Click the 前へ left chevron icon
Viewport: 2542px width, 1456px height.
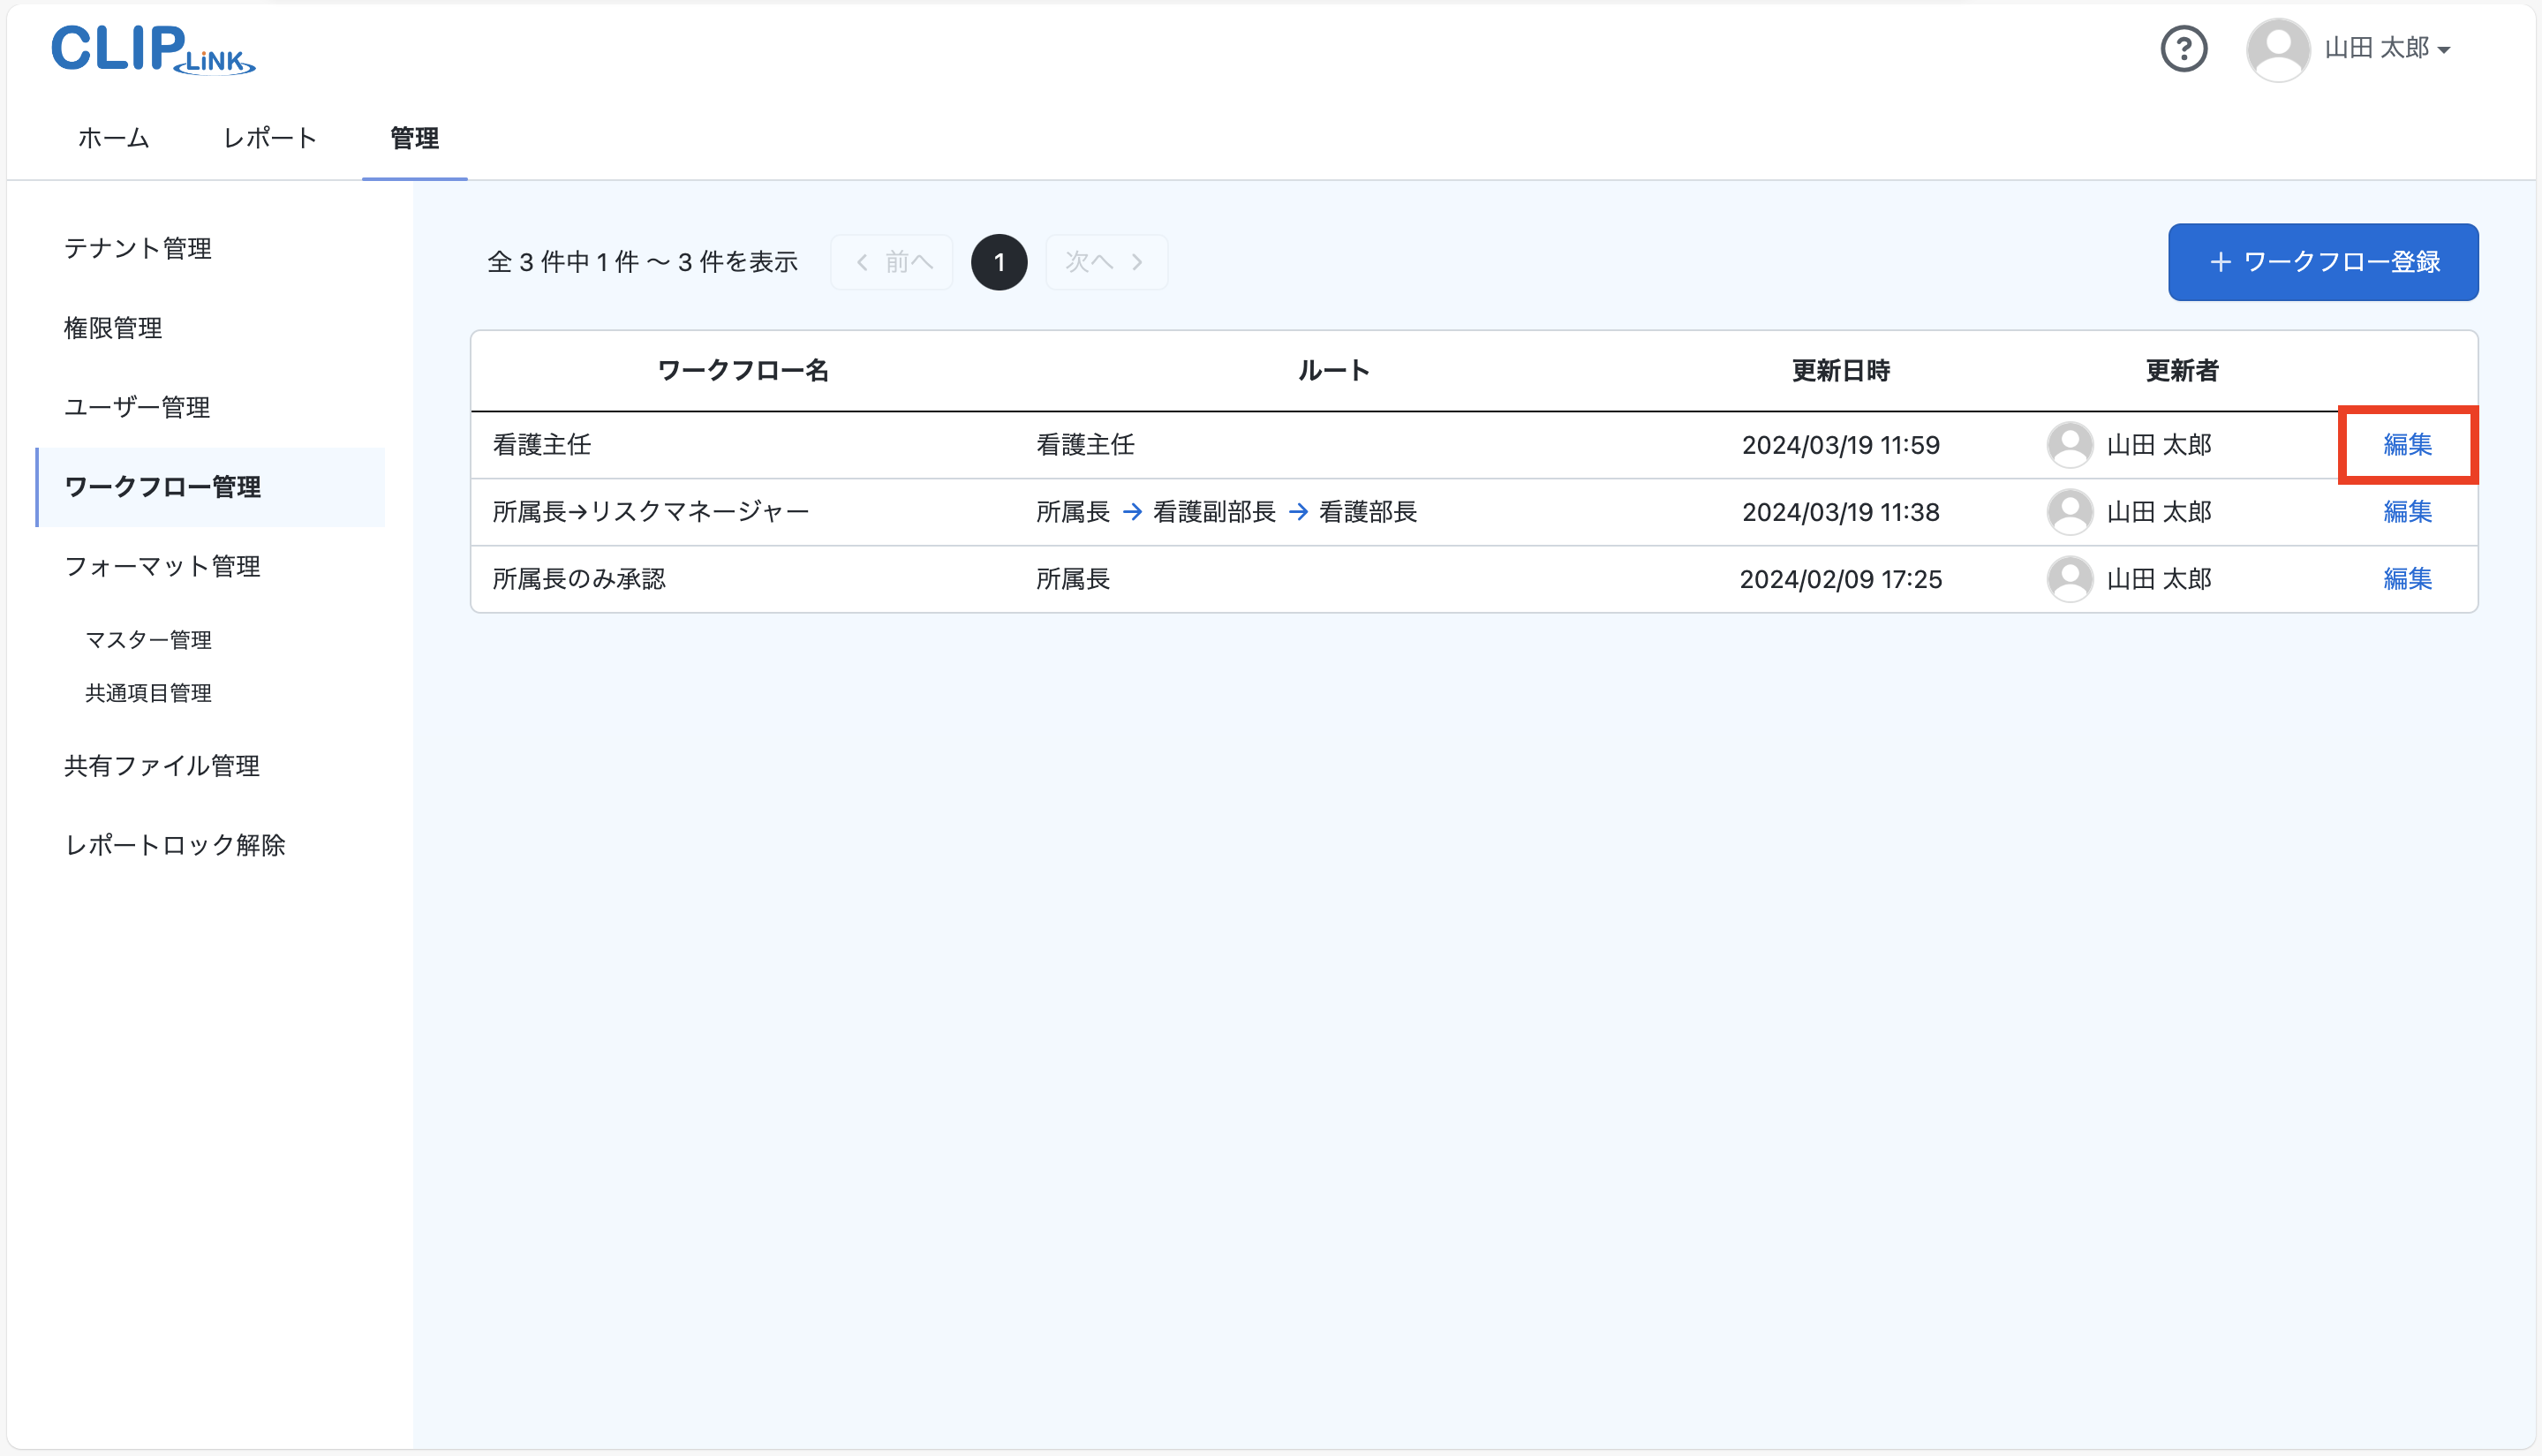860,261
